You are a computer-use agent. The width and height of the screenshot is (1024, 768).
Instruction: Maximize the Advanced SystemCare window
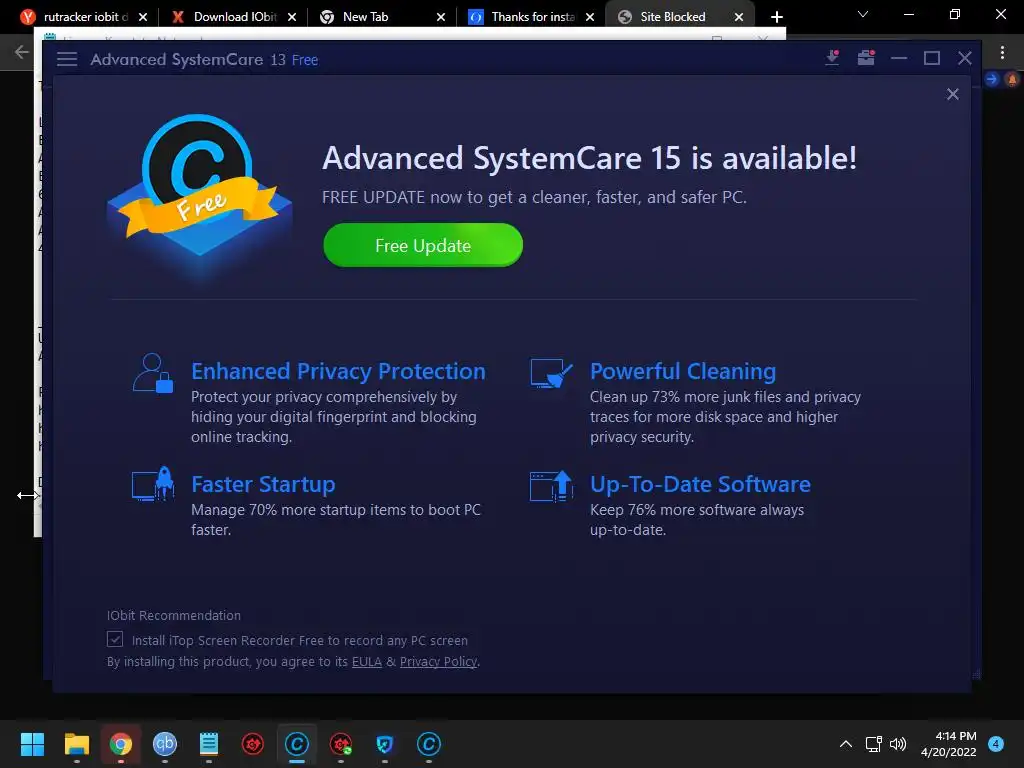pos(932,58)
